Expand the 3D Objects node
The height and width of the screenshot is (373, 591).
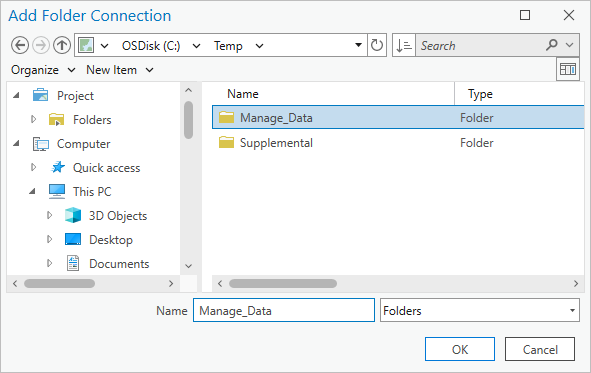(x=49, y=215)
